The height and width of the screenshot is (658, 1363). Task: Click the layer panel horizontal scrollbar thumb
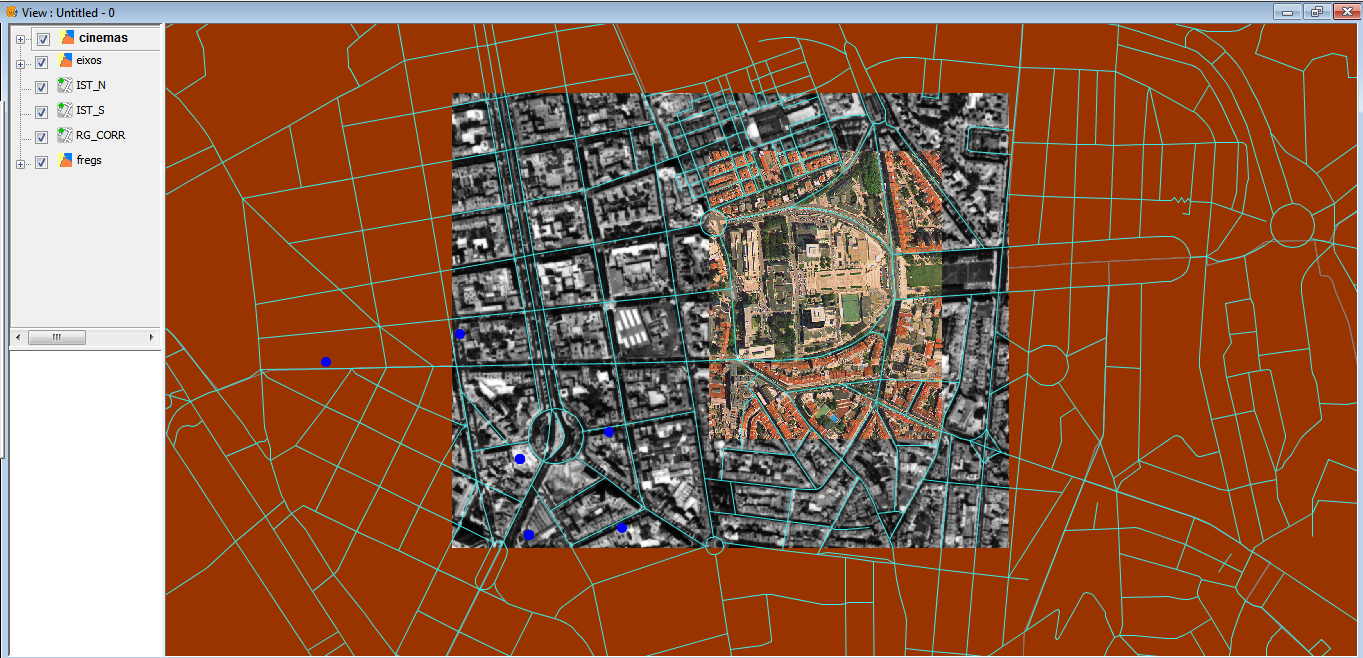(x=56, y=337)
